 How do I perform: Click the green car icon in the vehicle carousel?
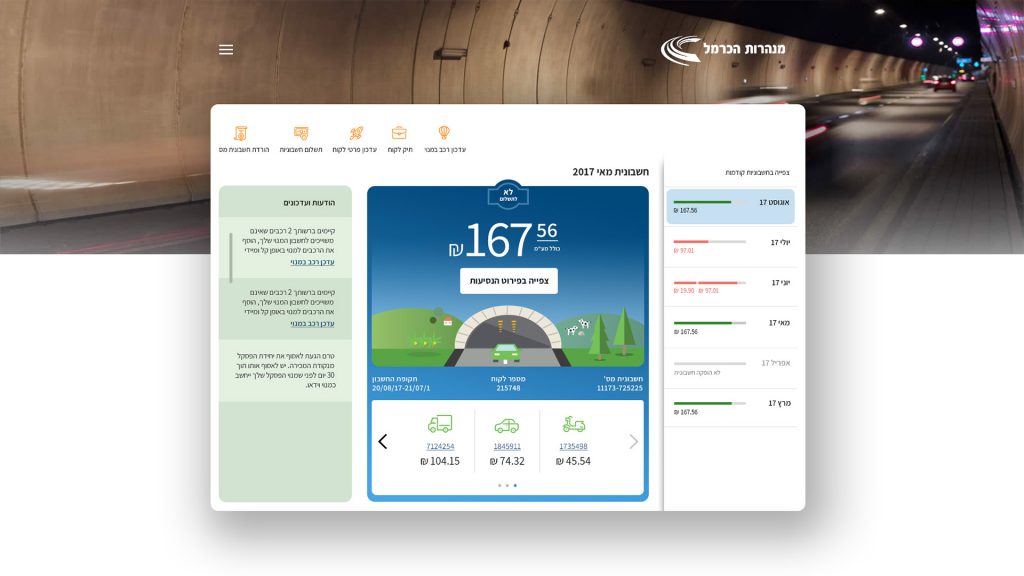click(x=507, y=424)
